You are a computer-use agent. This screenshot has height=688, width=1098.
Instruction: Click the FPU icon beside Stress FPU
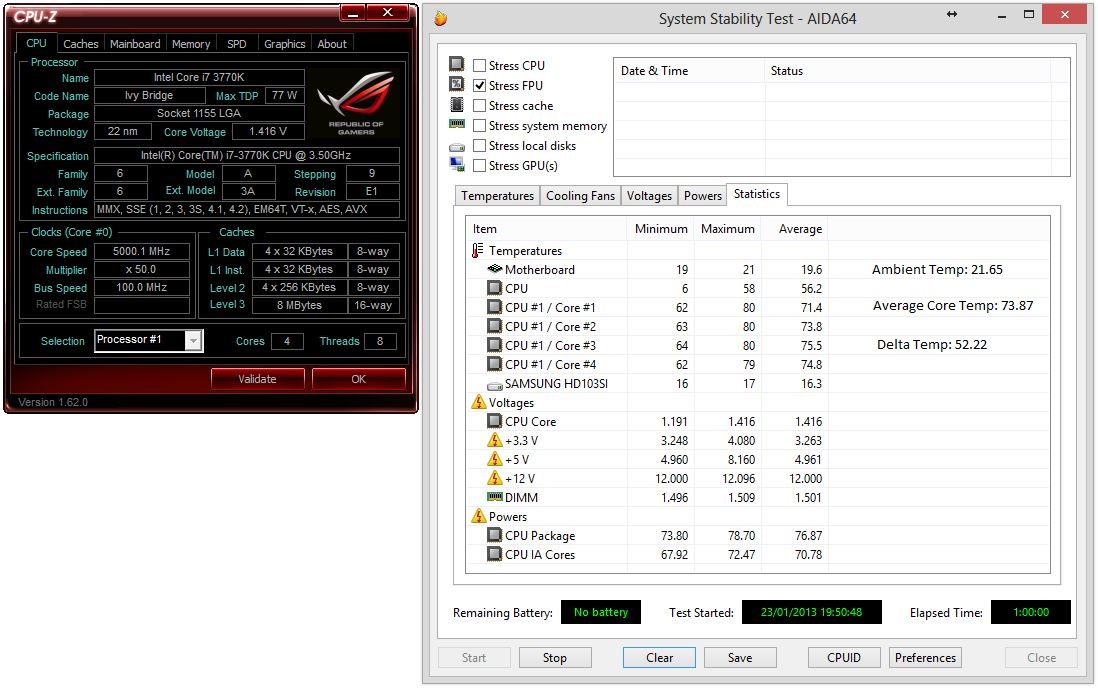click(x=457, y=85)
